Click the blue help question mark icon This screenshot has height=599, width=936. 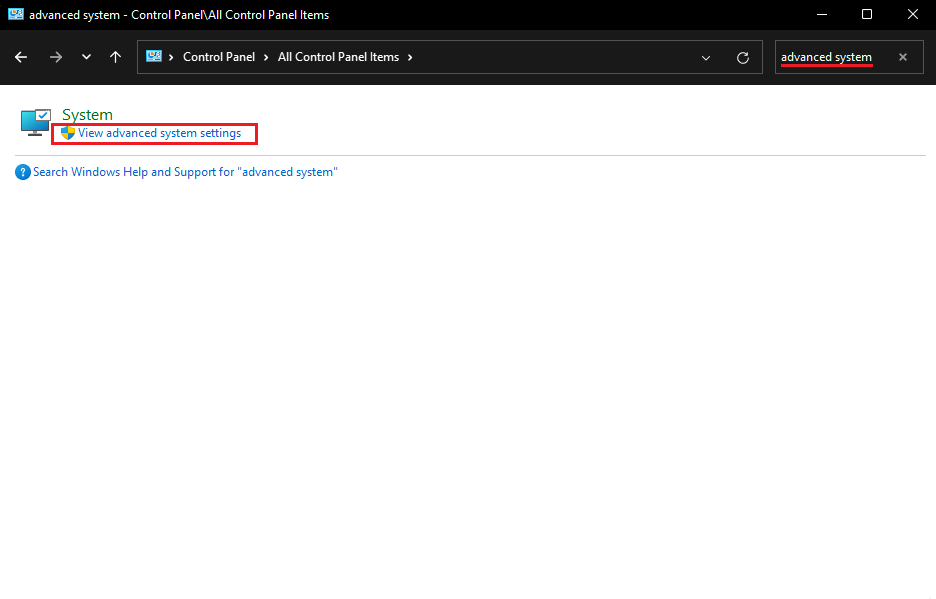(23, 172)
